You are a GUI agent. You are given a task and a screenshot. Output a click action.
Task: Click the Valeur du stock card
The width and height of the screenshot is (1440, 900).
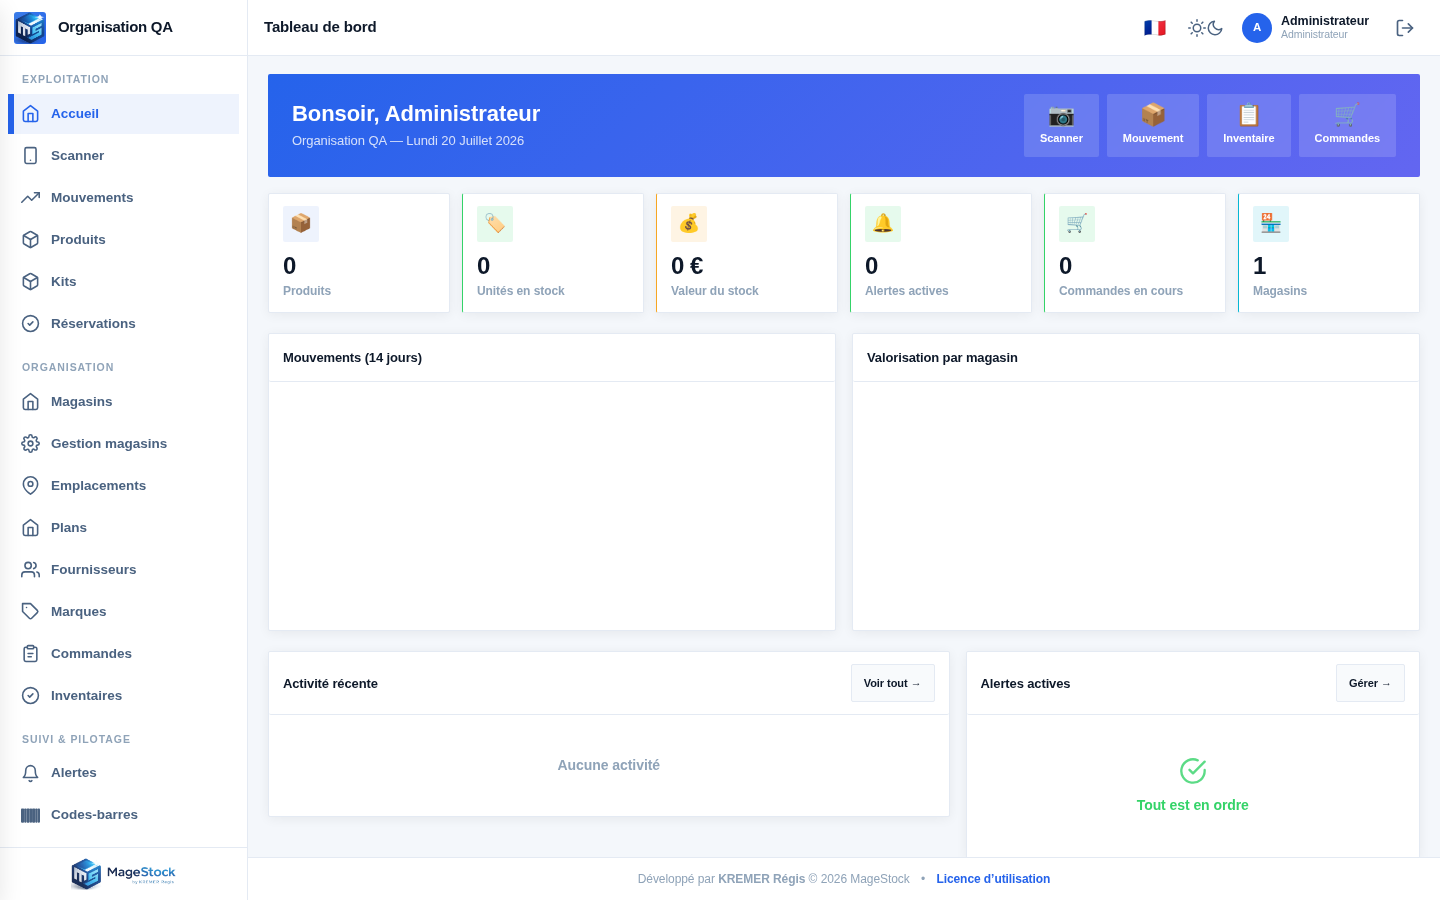click(x=747, y=253)
